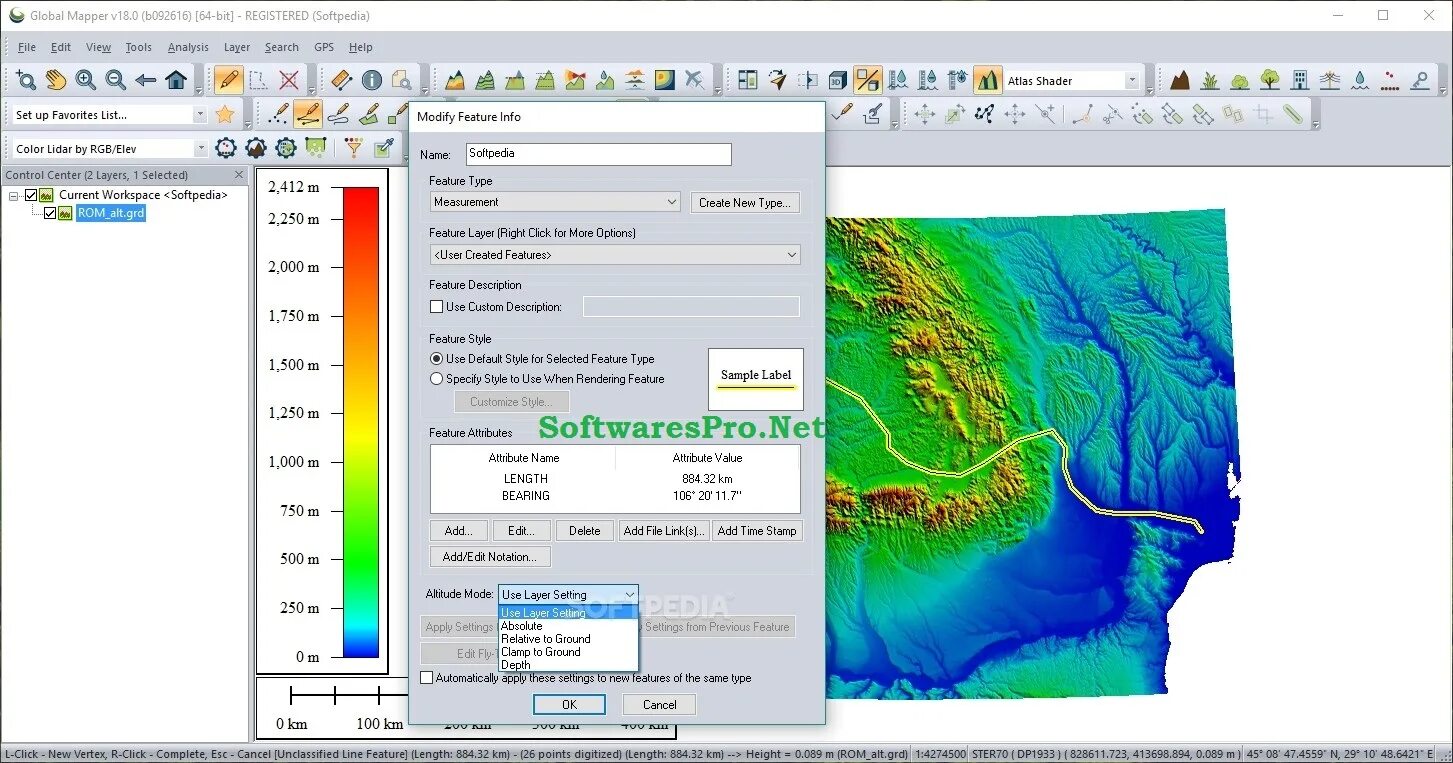This screenshot has height=763, width=1453.
Task: Open the Feature Type Measurement dropdown
Action: [555, 202]
